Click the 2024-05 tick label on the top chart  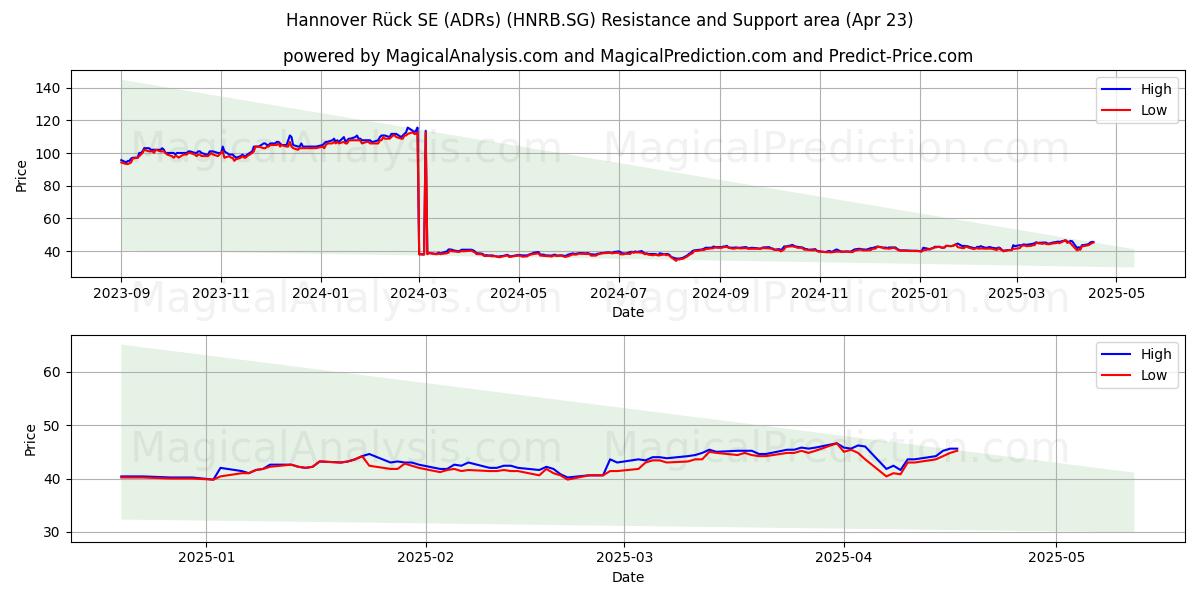pyautogui.click(x=517, y=294)
